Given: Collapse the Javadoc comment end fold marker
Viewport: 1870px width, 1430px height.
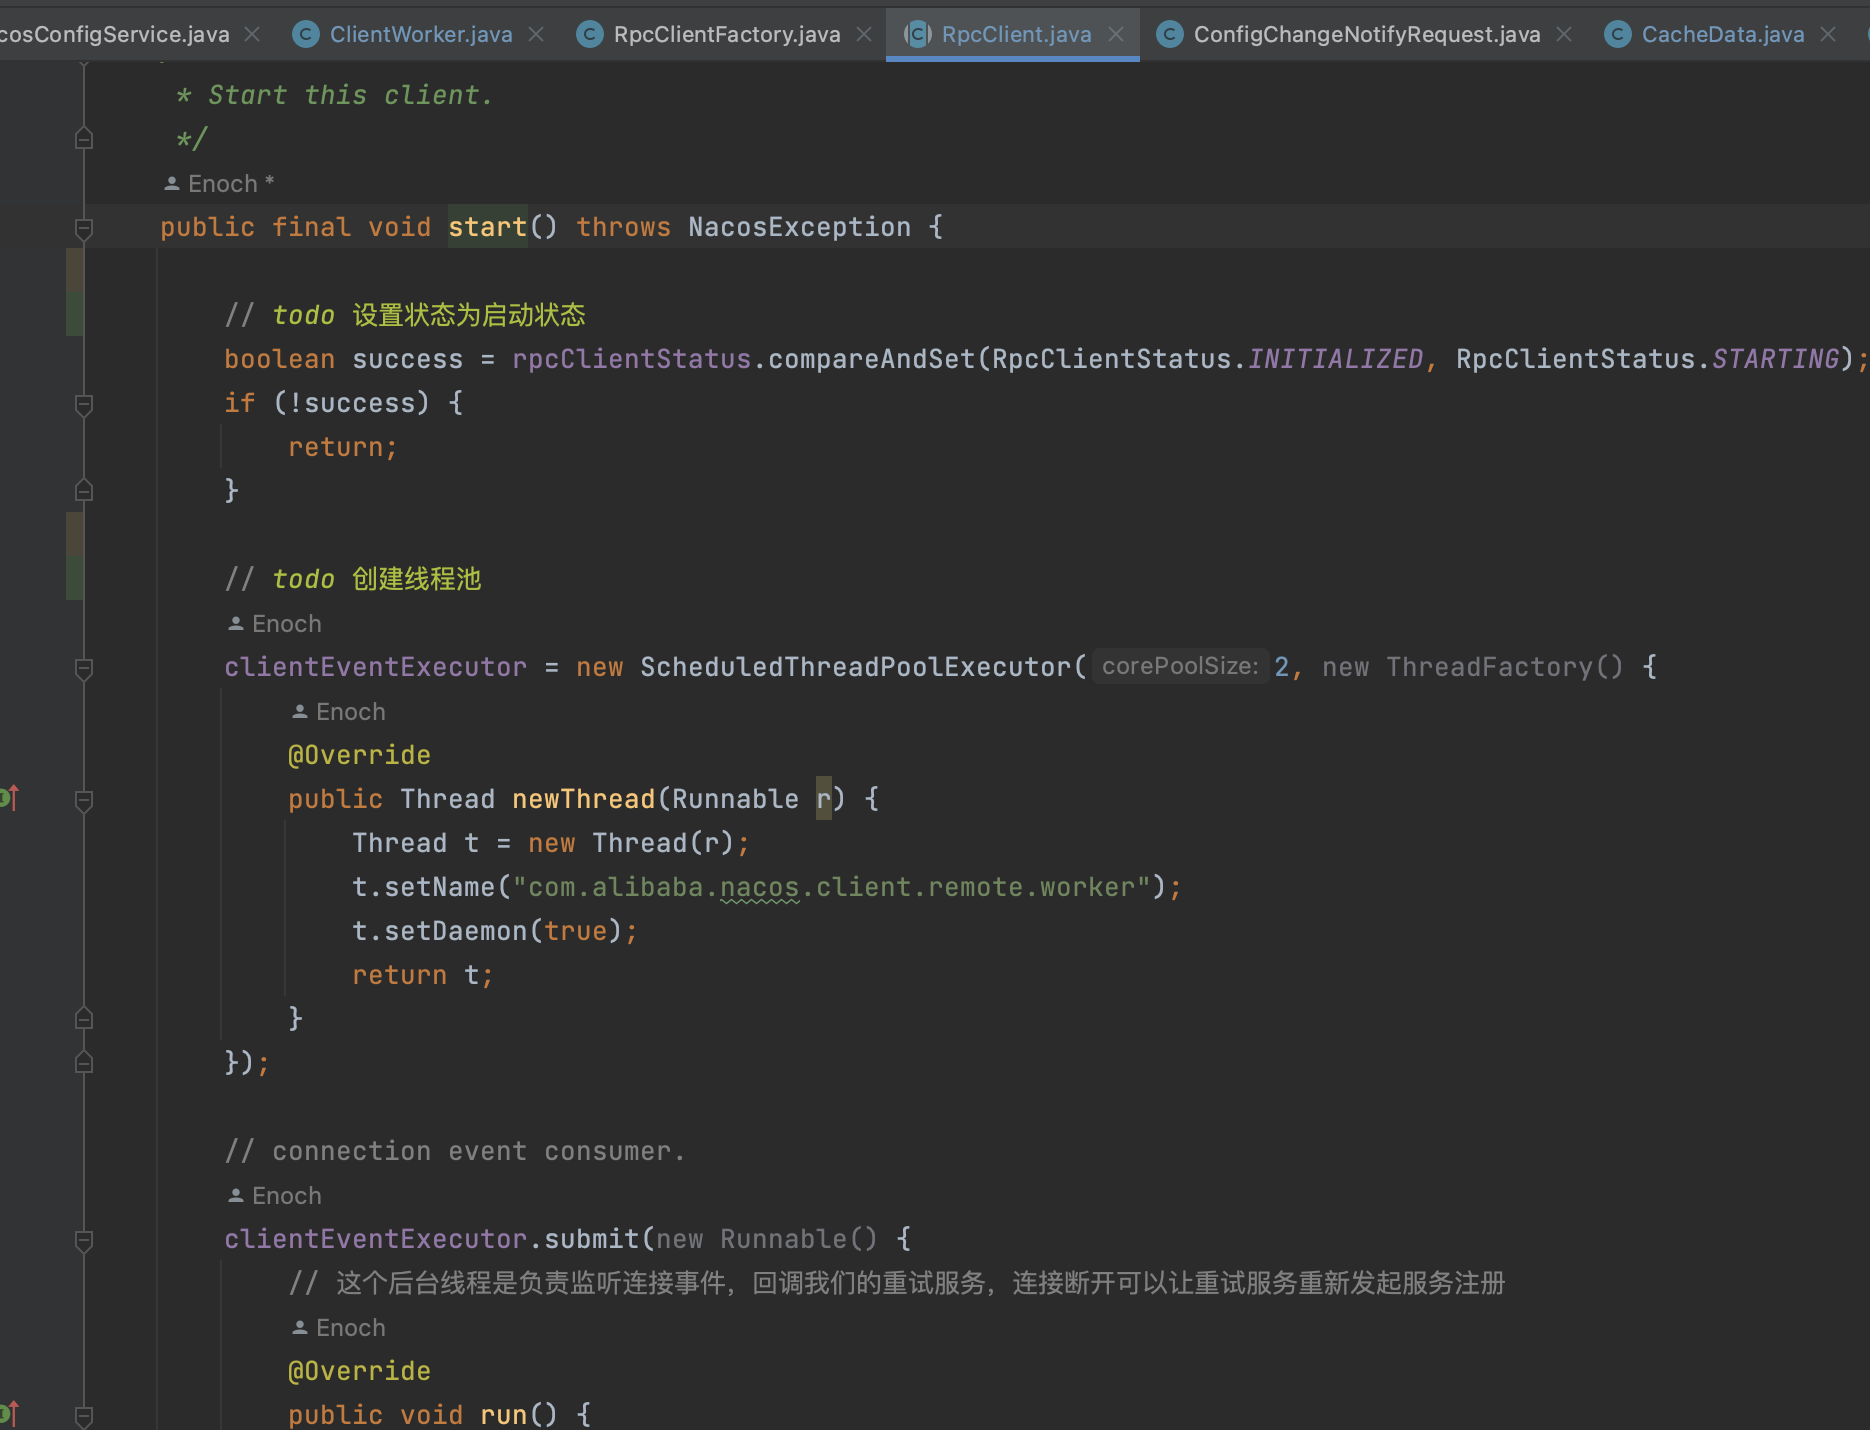Looking at the screenshot, I should tap(84, 138).
